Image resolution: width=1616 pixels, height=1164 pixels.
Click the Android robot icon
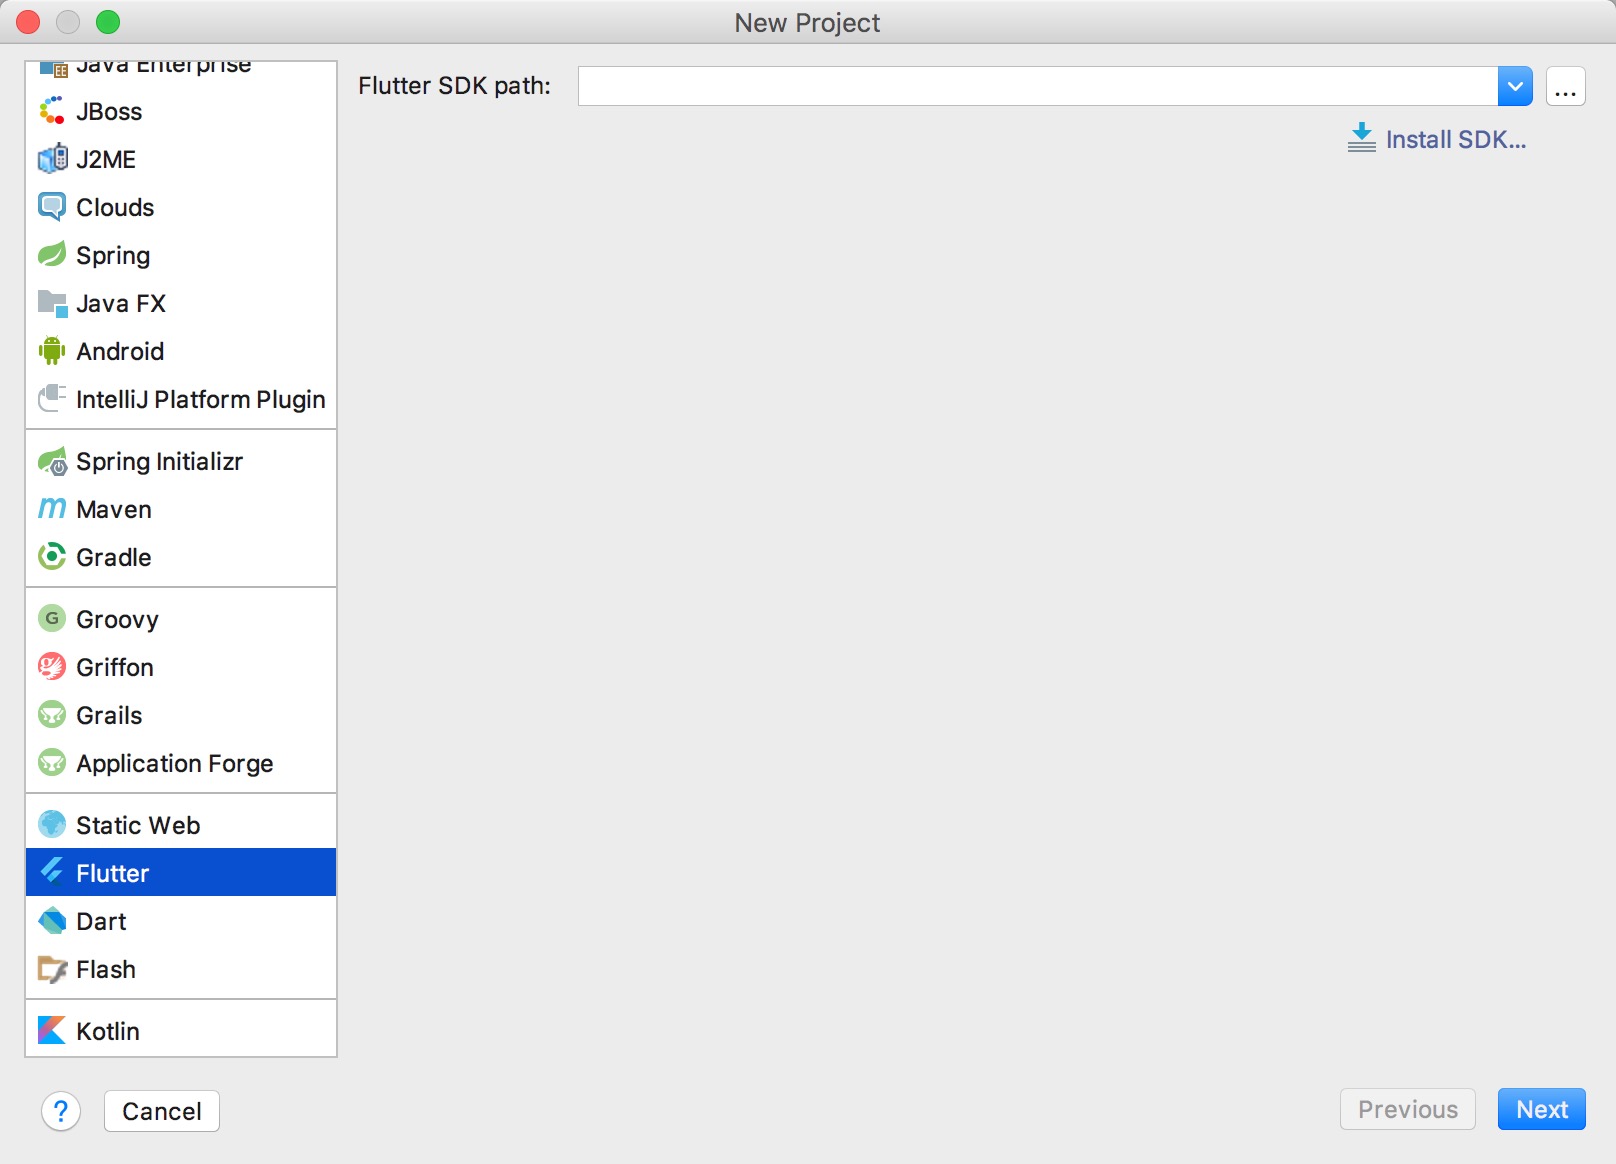pyautogui.click(x=52, y=351)
